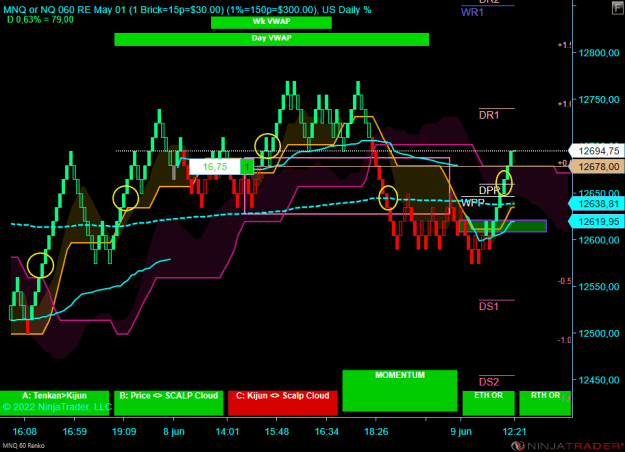625x452 pixels.
Task: Click the B: Price <> SCALP Cloud box
Action: [169, 403]
